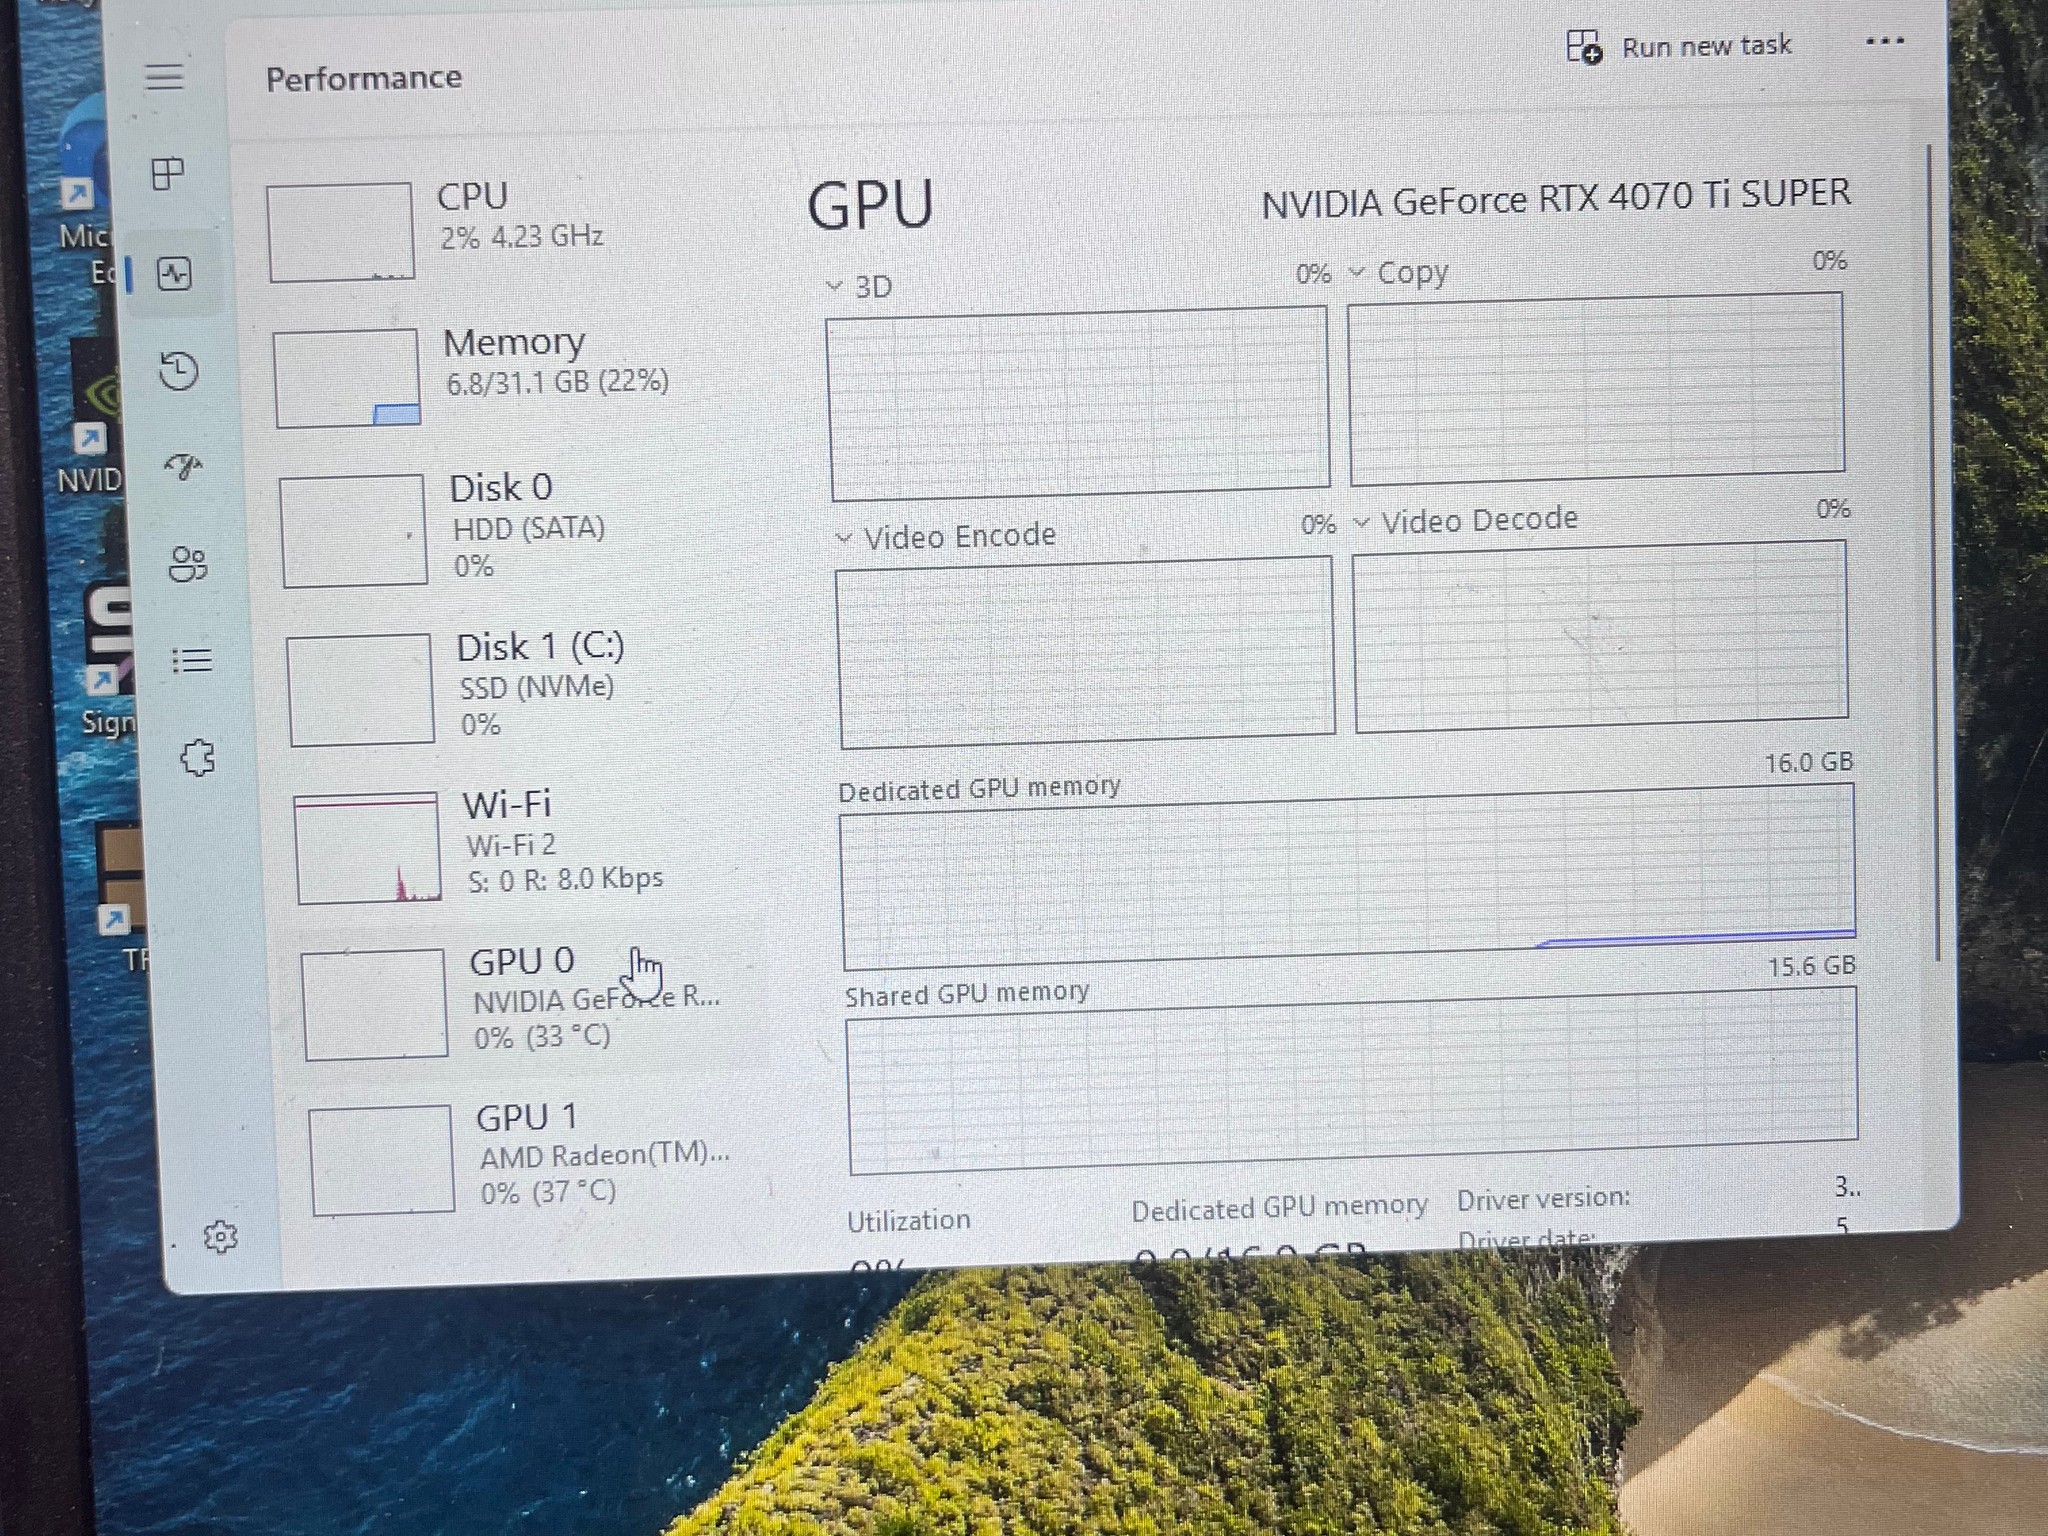Open the Startup apps icon
Screen dimensions: 2048x1536
[183, 465]
